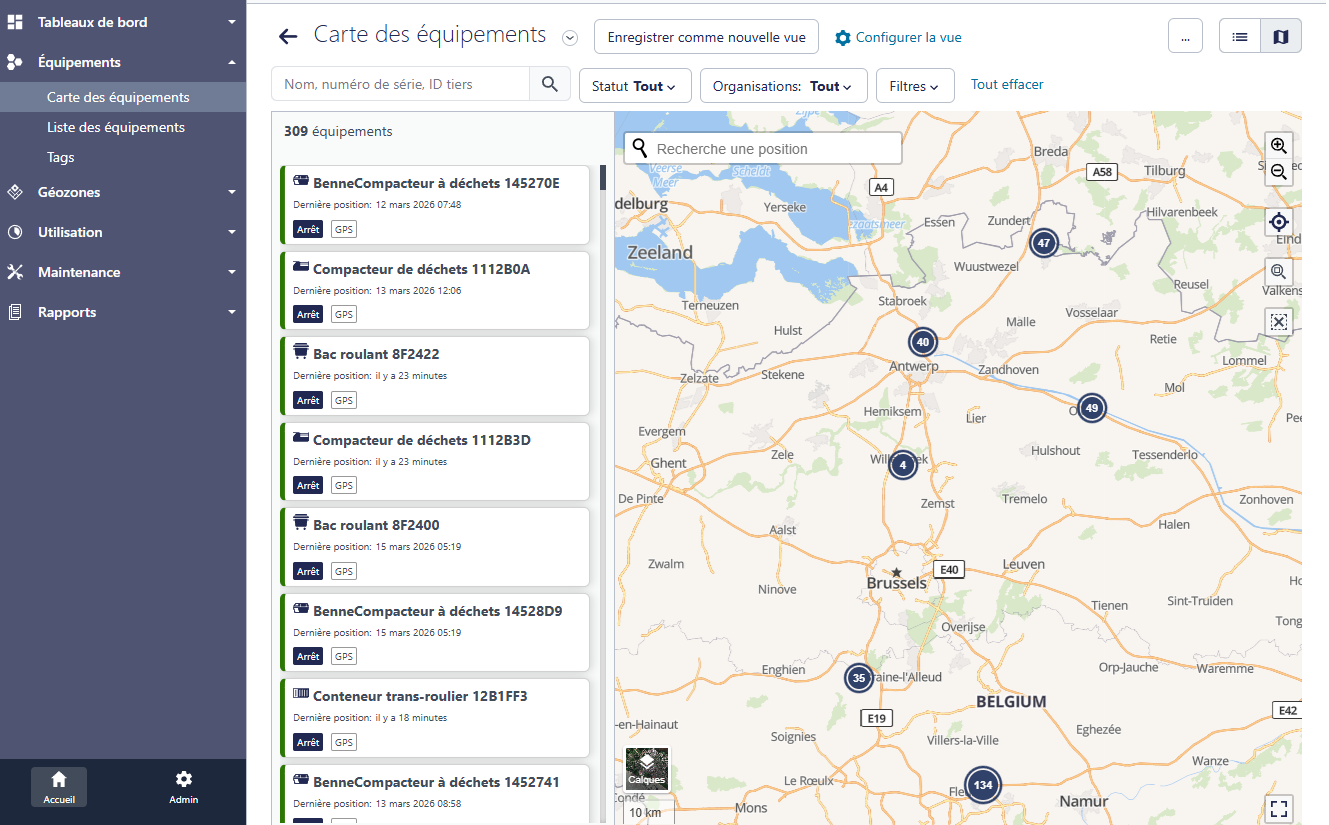1329x825 pixels.
Task: Open Bac roulant 8F2400 card
Action: pos(436,547)
